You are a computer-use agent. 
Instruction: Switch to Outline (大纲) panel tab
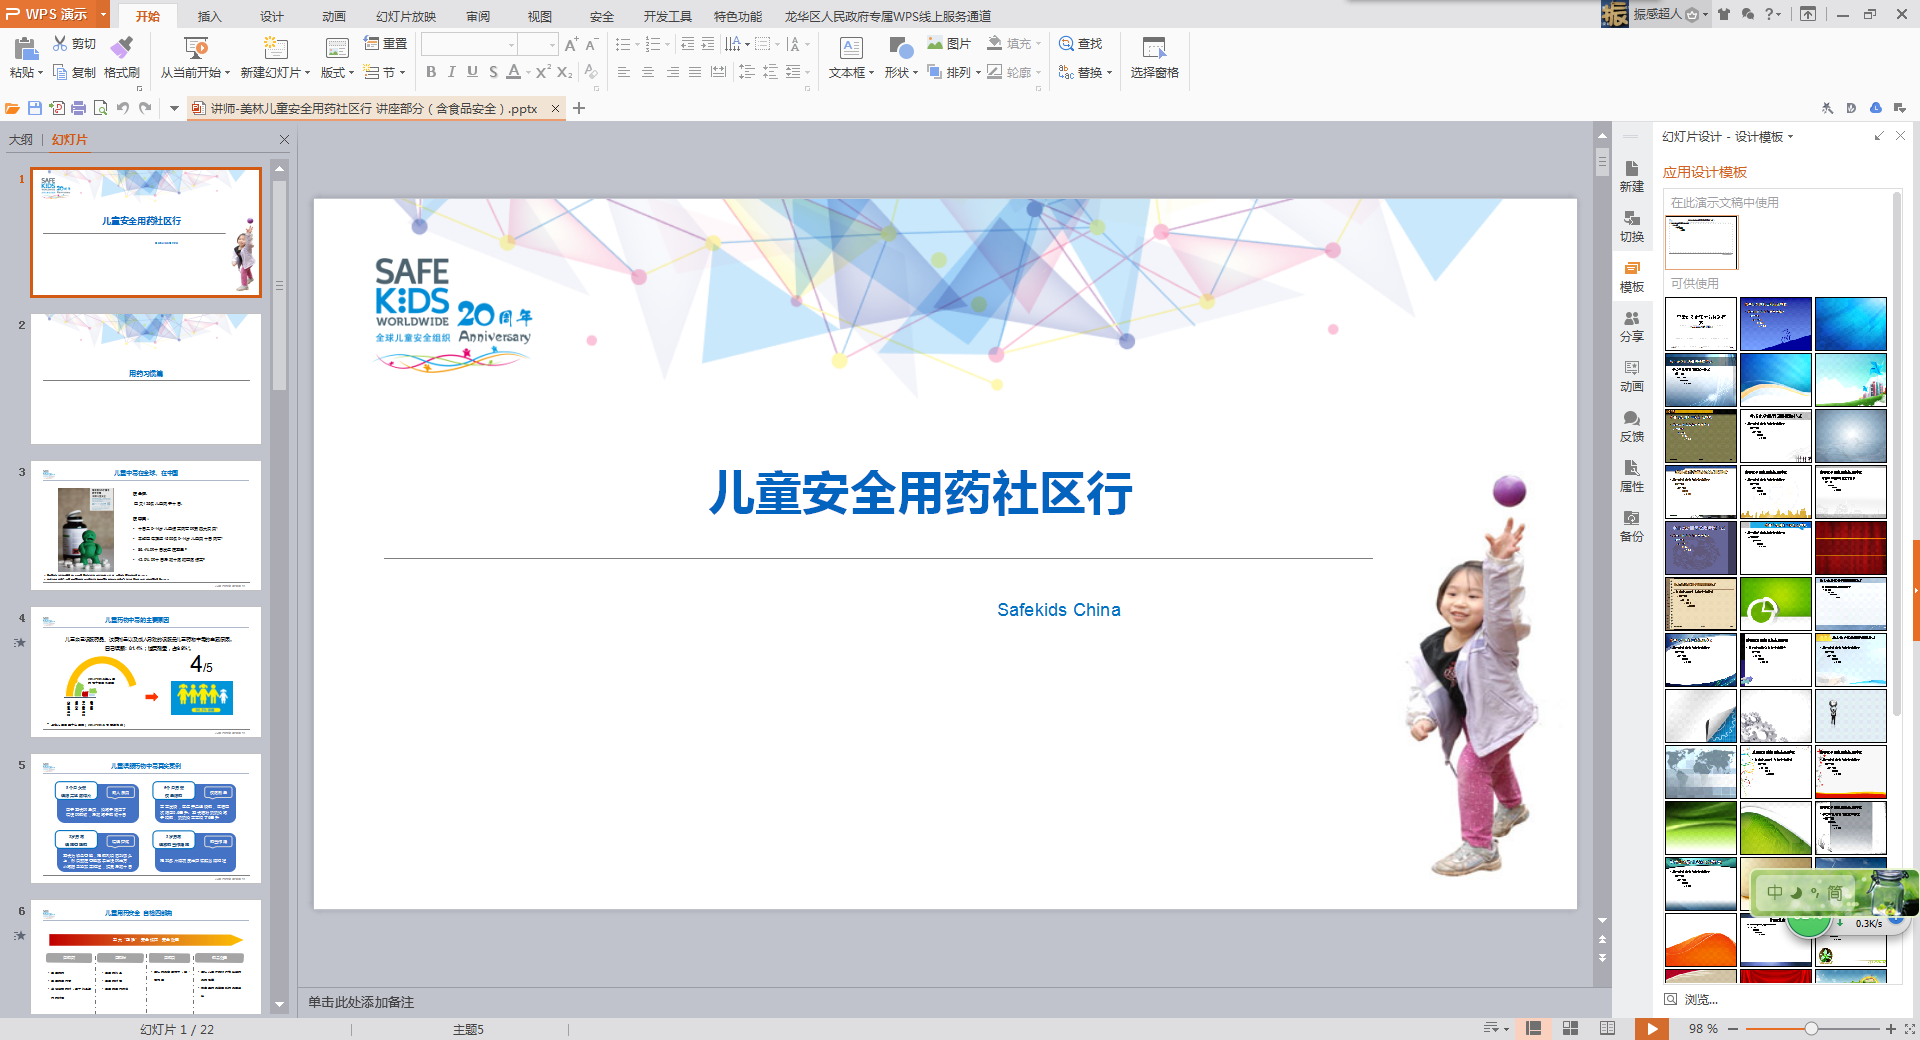pyautogui.click(x=21, y=140)
